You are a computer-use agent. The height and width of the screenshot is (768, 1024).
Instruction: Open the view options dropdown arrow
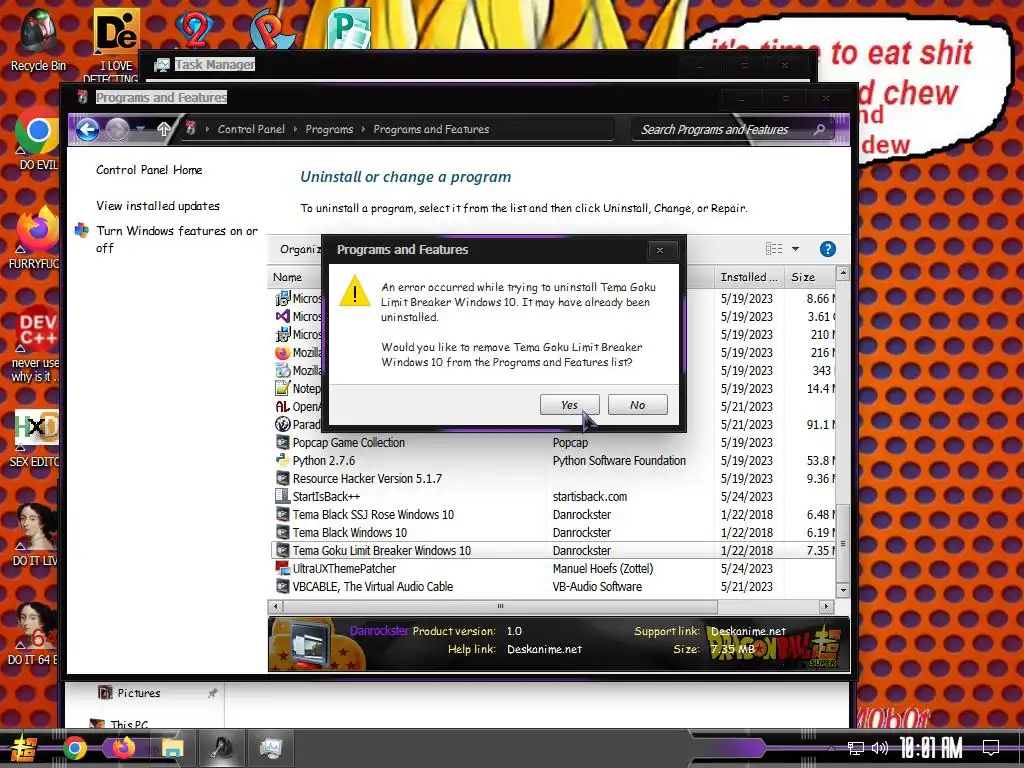[x=795, y=249]
